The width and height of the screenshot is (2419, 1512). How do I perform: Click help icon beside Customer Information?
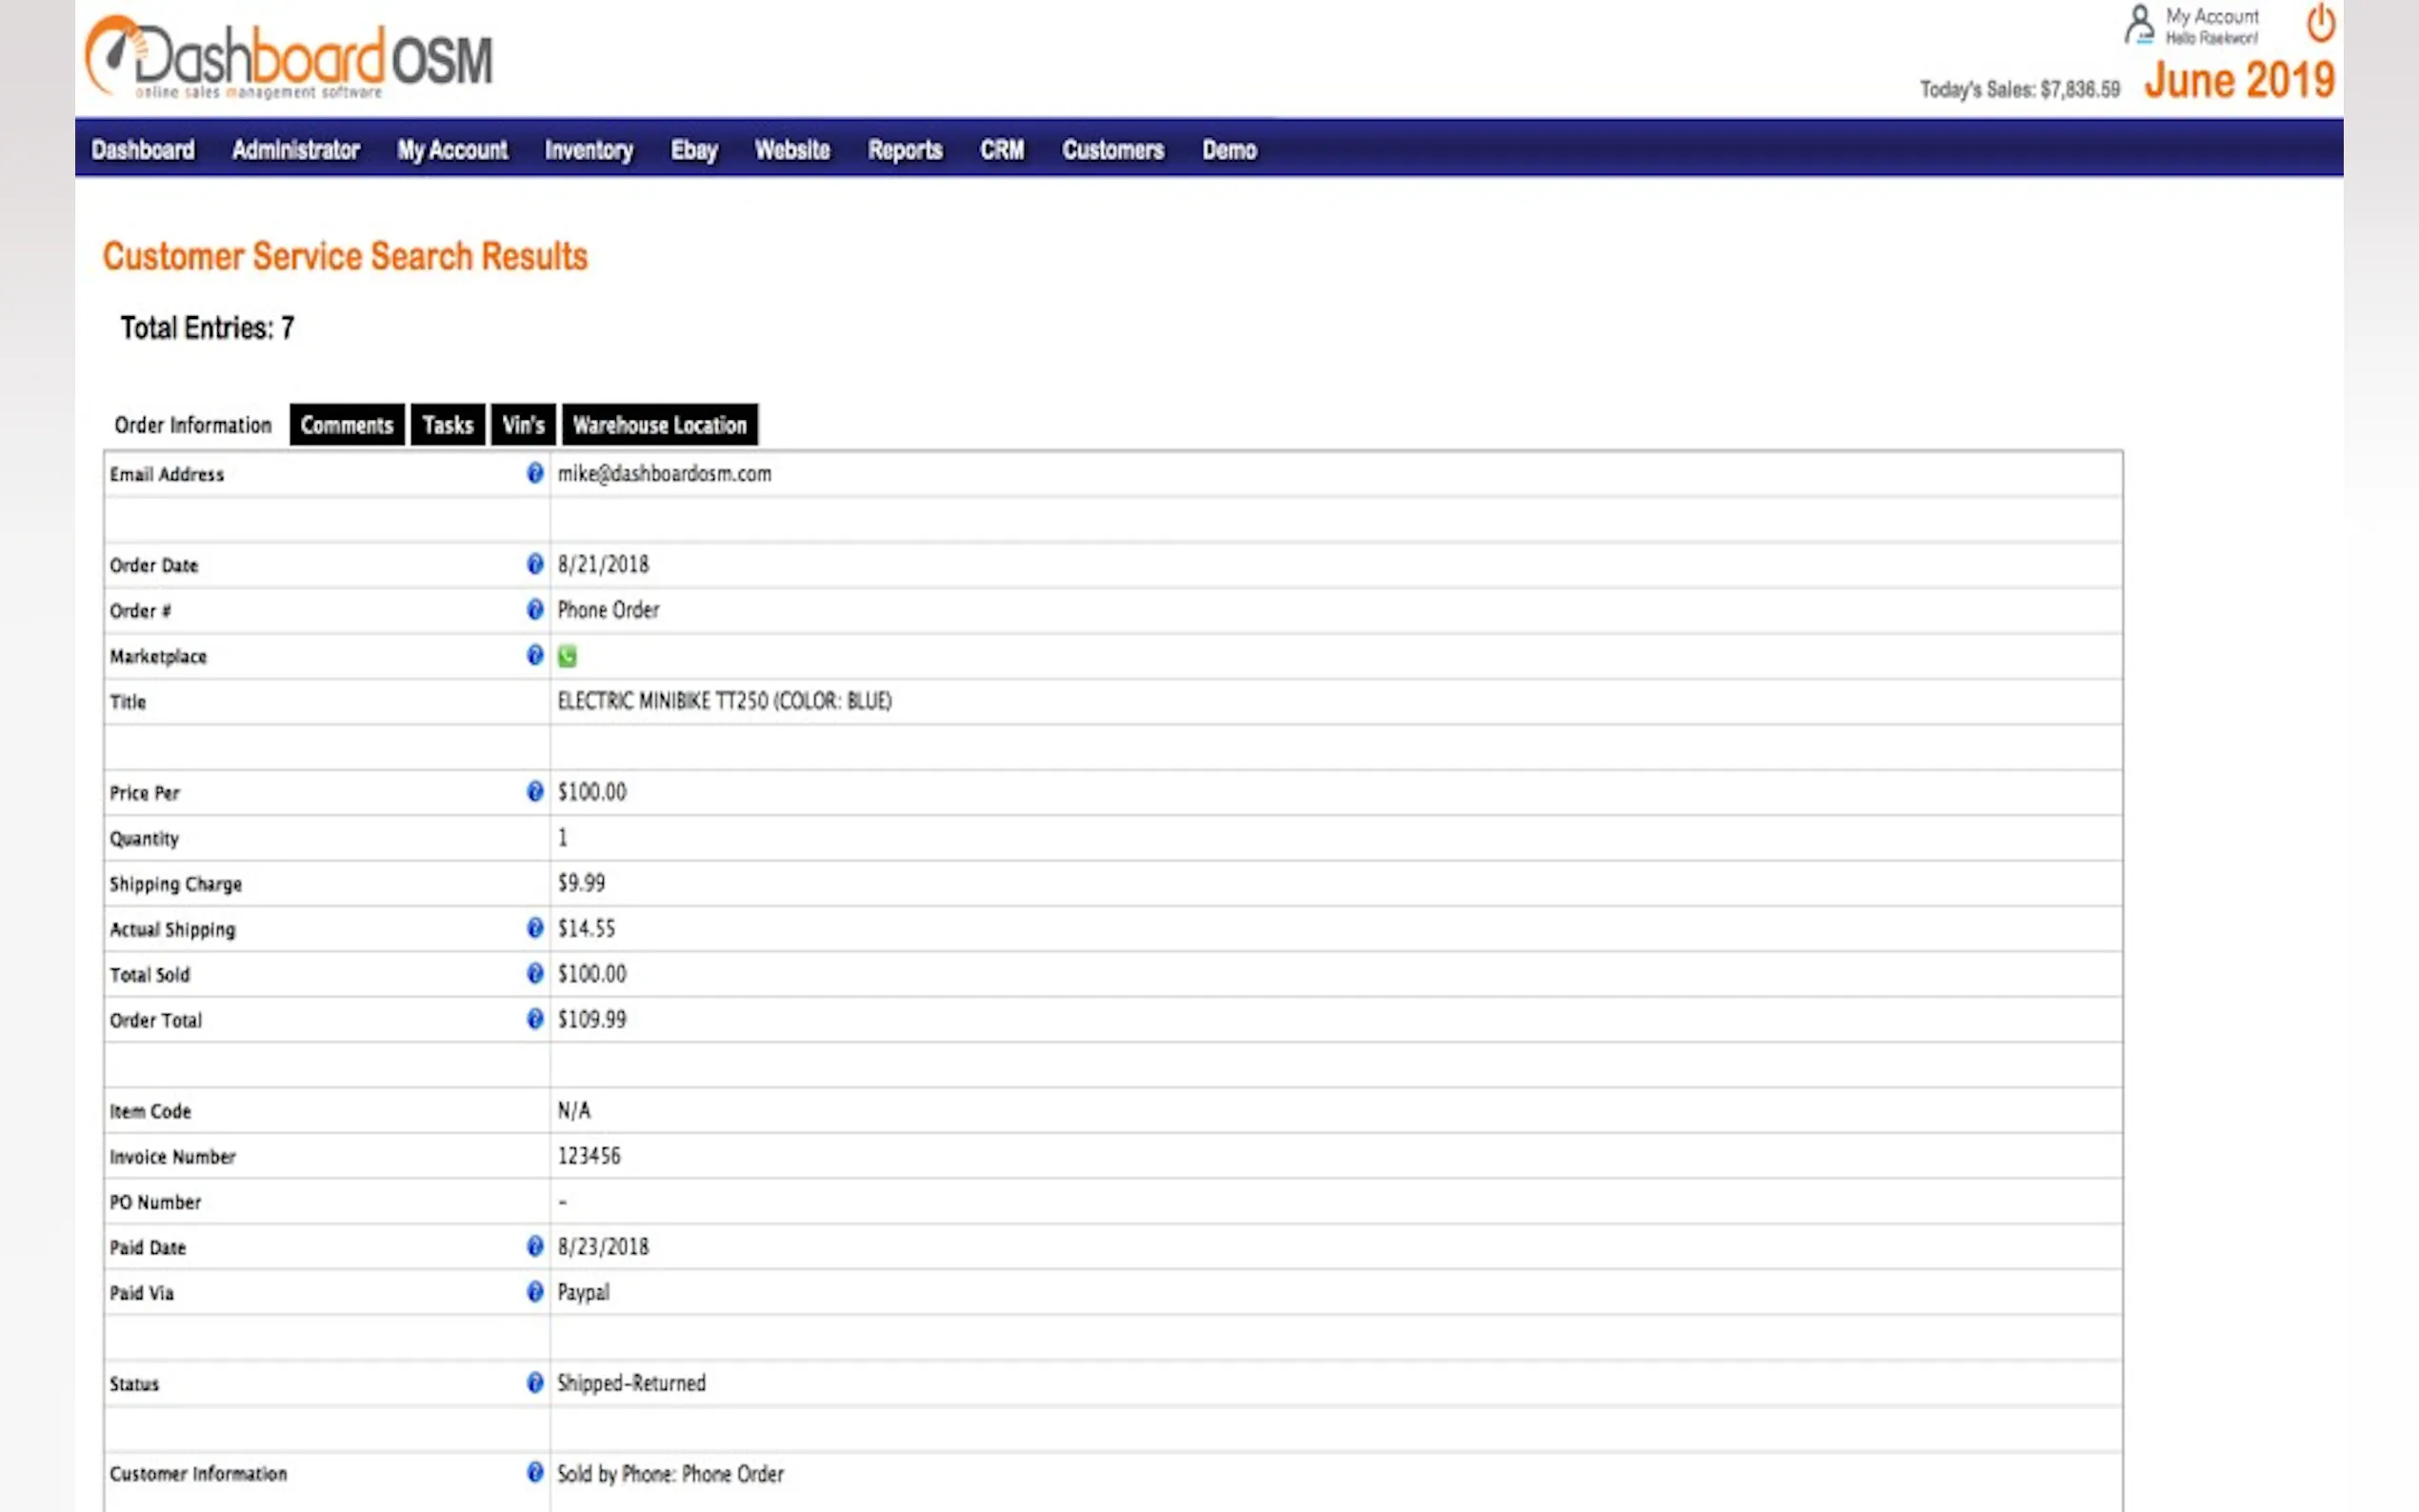(x=535, y=1472)
